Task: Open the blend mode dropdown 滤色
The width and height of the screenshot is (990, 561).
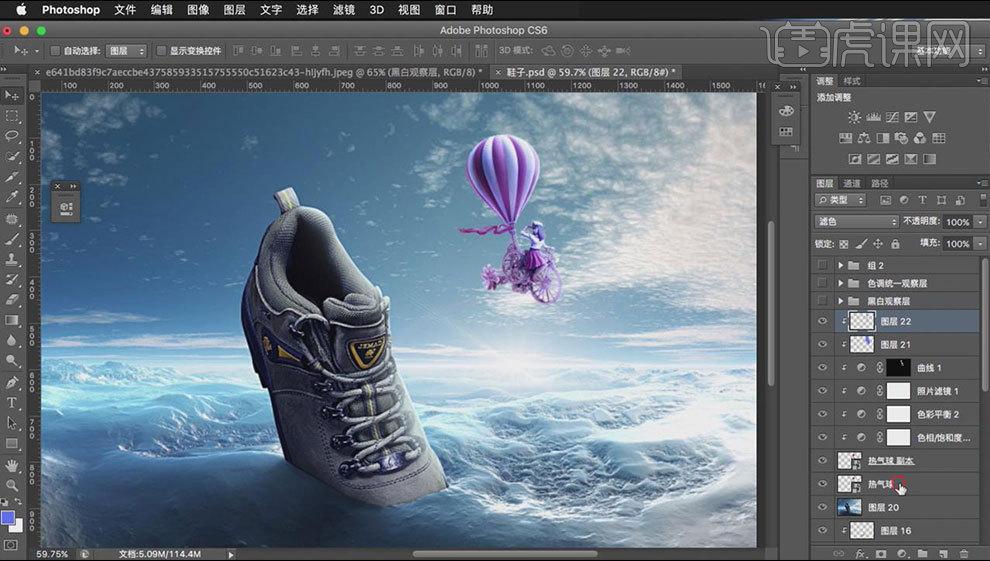Action: 857,221
